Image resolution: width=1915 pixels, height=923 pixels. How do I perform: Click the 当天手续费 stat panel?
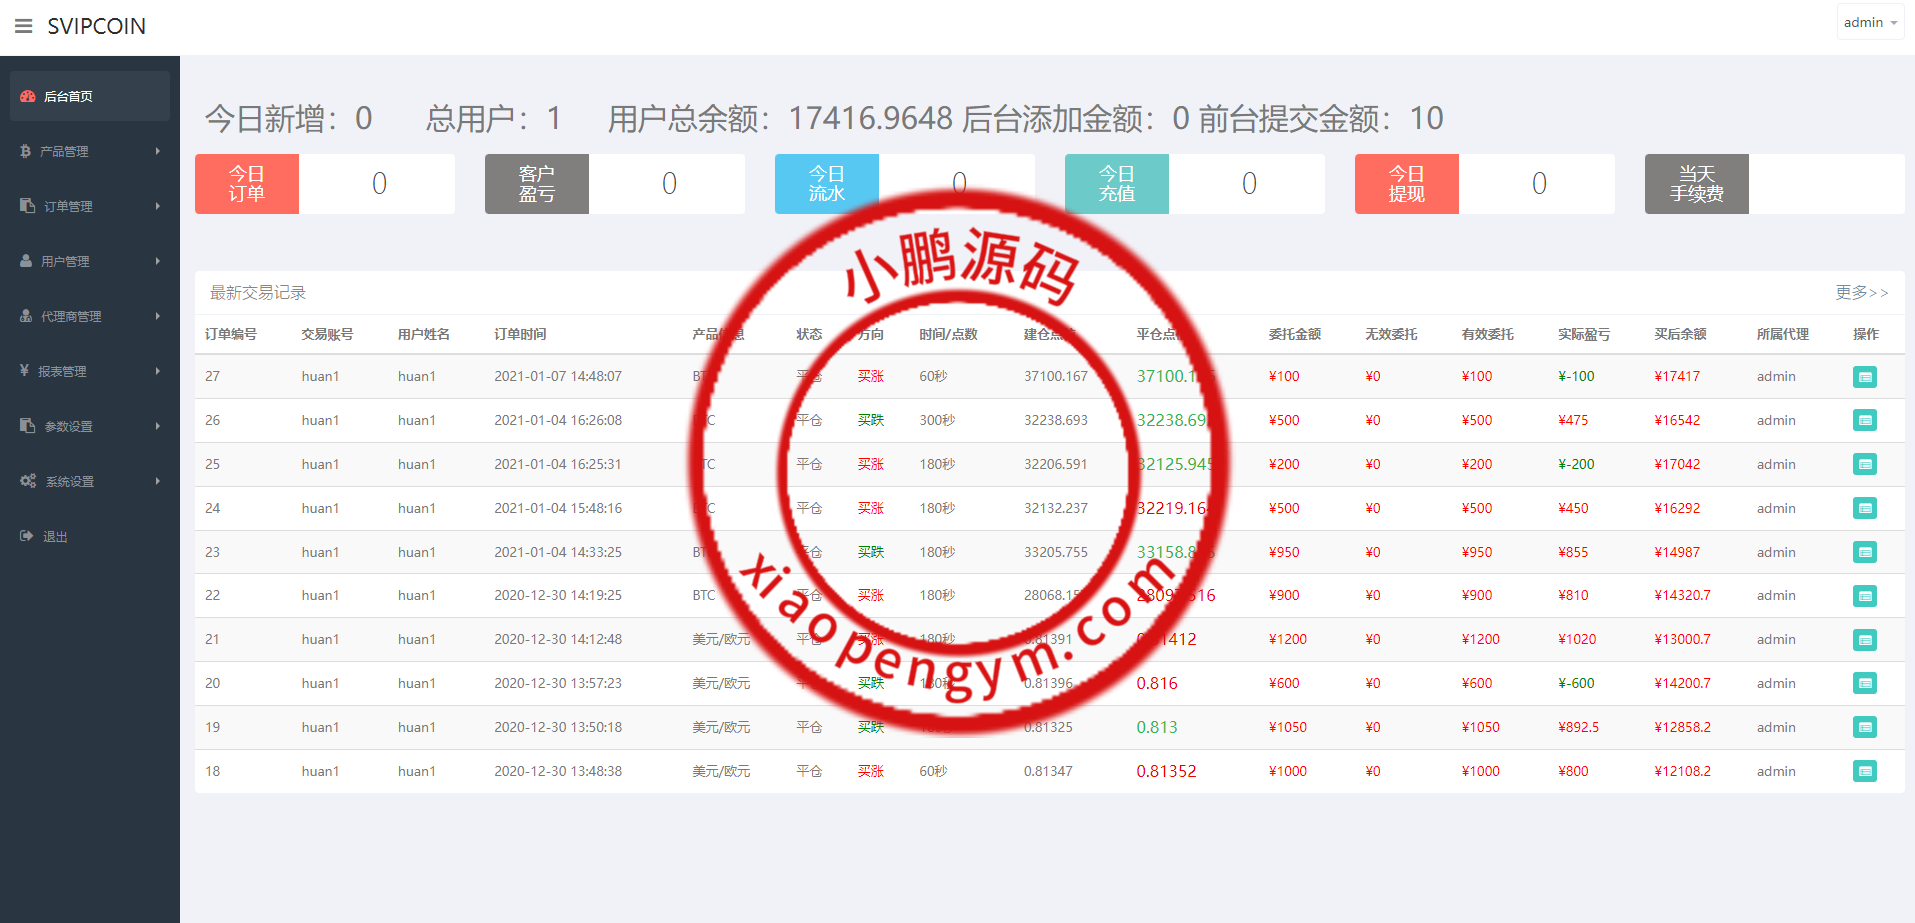(1696, 184)
